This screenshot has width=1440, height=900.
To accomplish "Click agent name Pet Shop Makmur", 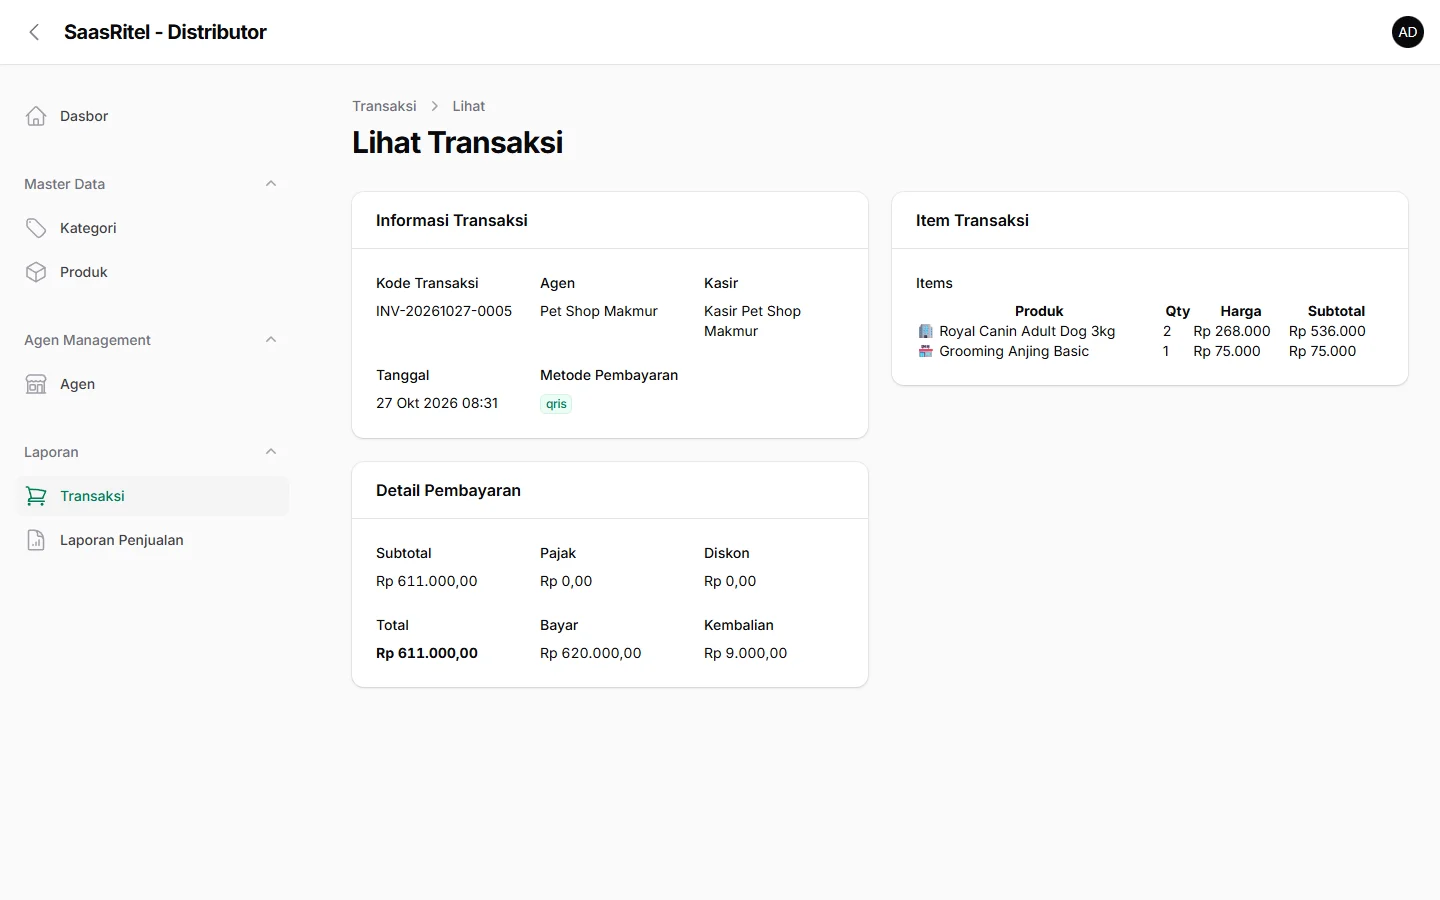I will click(599, 311).
